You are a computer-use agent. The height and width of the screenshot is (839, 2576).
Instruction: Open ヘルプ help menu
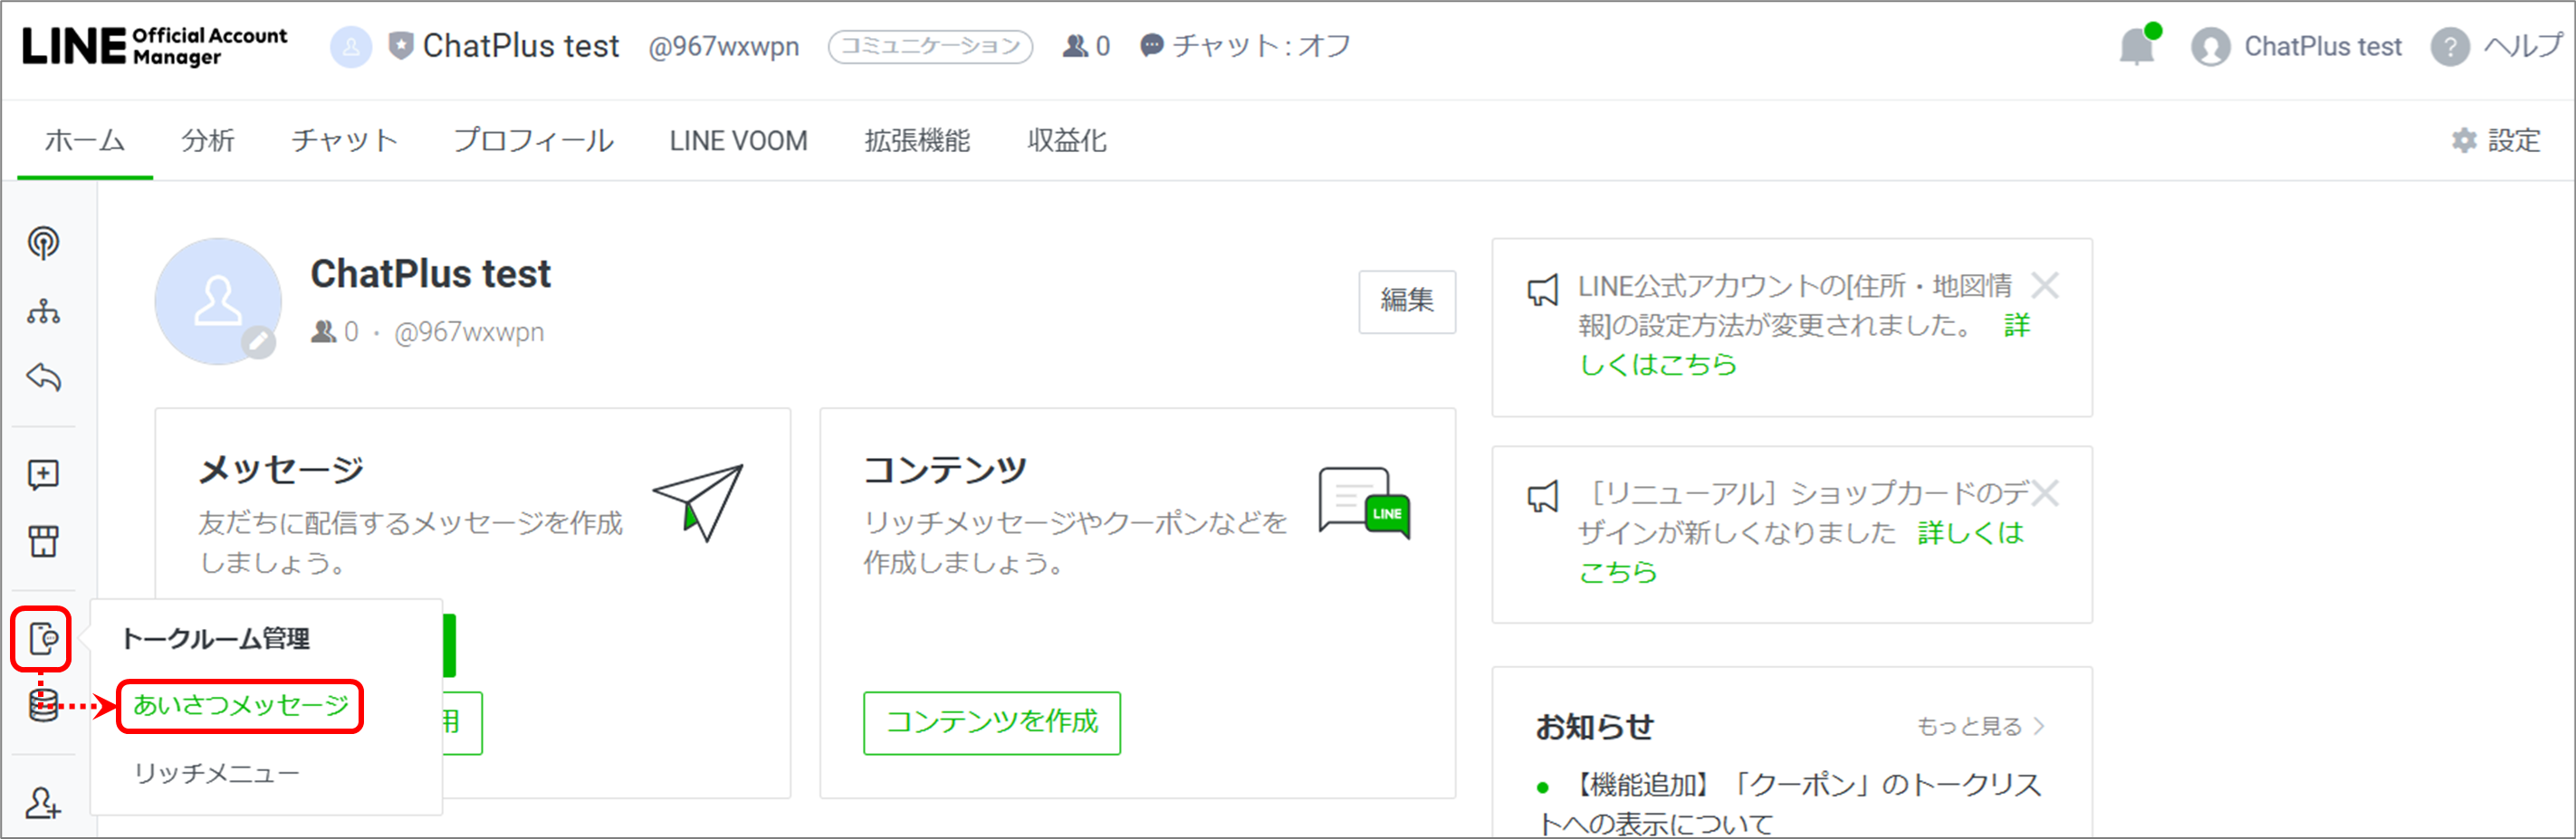[x=2497, y=47]
